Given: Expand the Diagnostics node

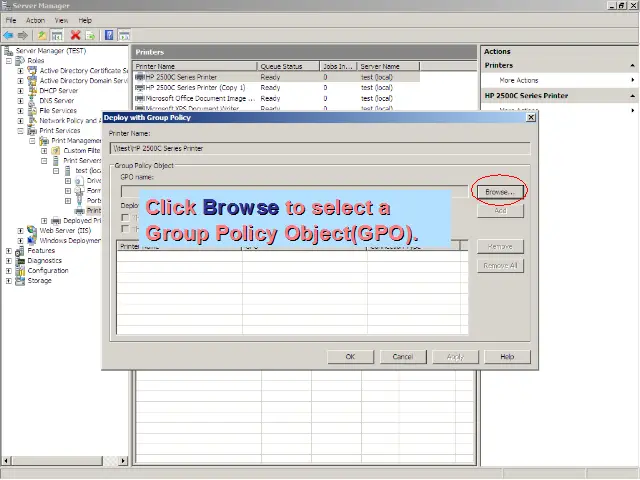Looking at the screenshot, I should pyautogui.click(x=9, y=261).
